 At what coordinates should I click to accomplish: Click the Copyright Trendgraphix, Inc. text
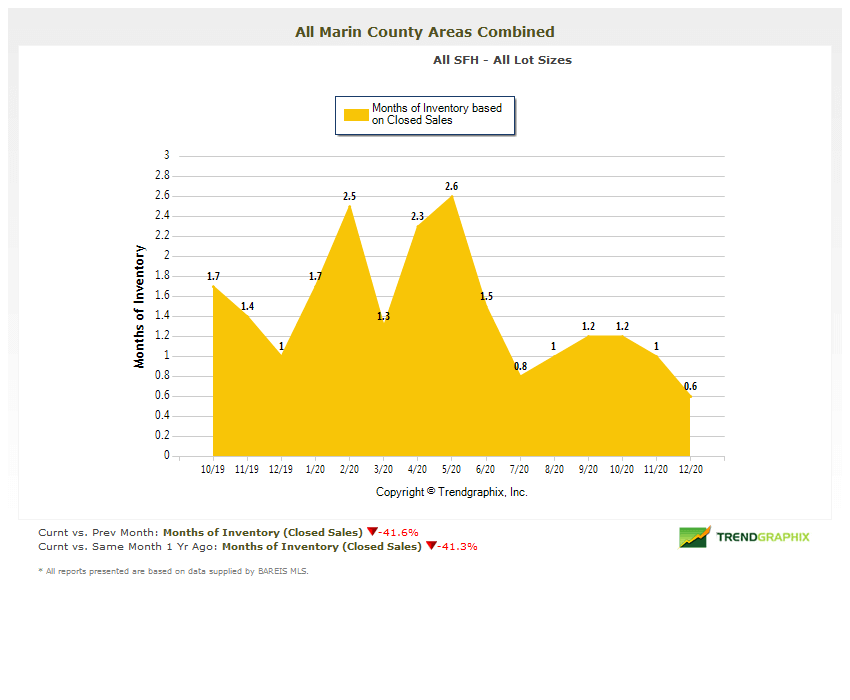click(451, 492)
